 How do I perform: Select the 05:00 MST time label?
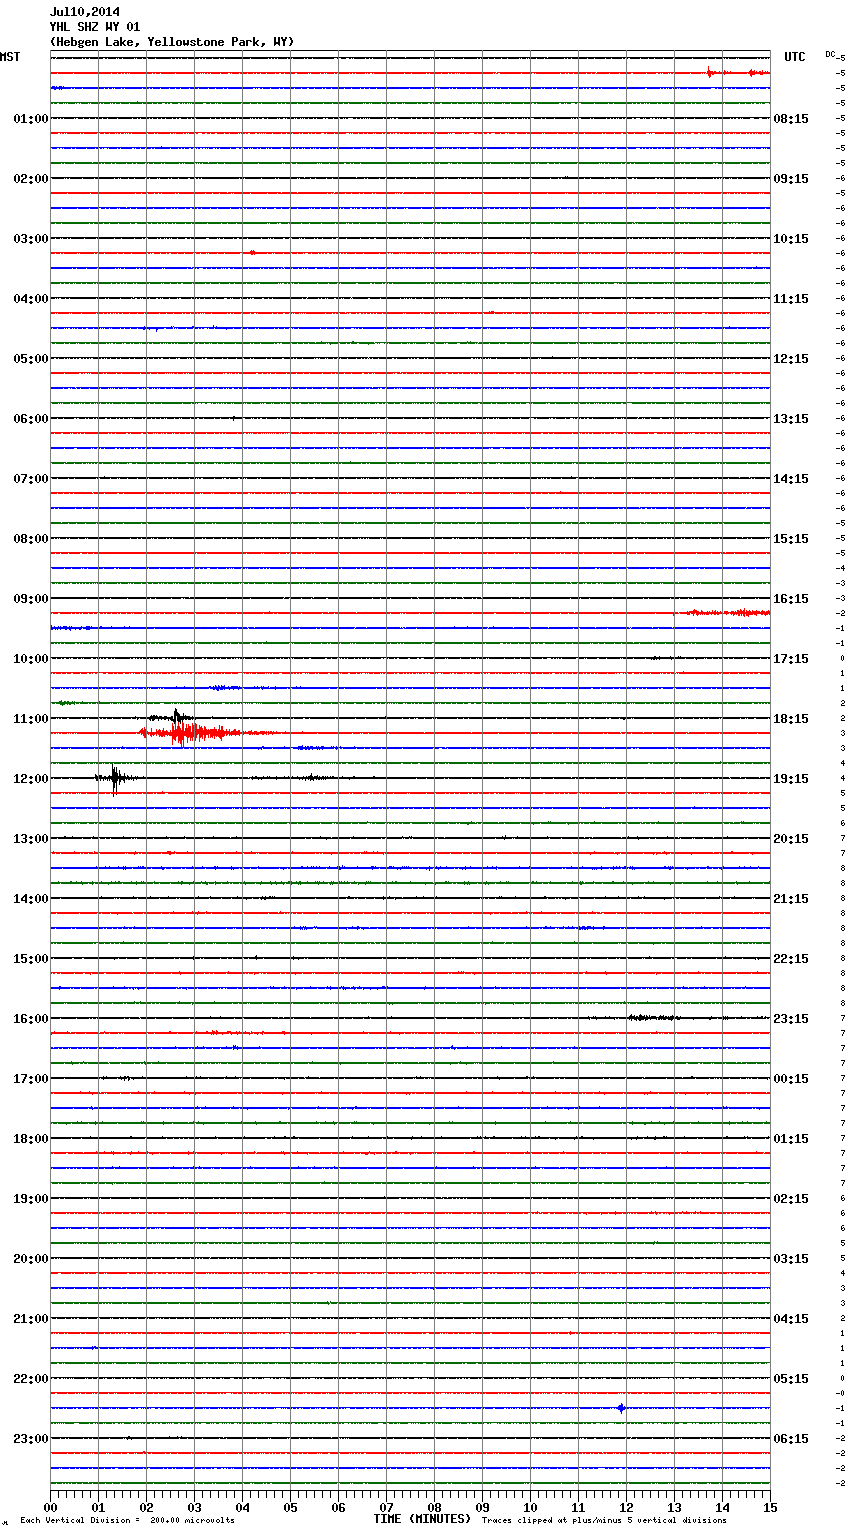click(x=31, y=359)
